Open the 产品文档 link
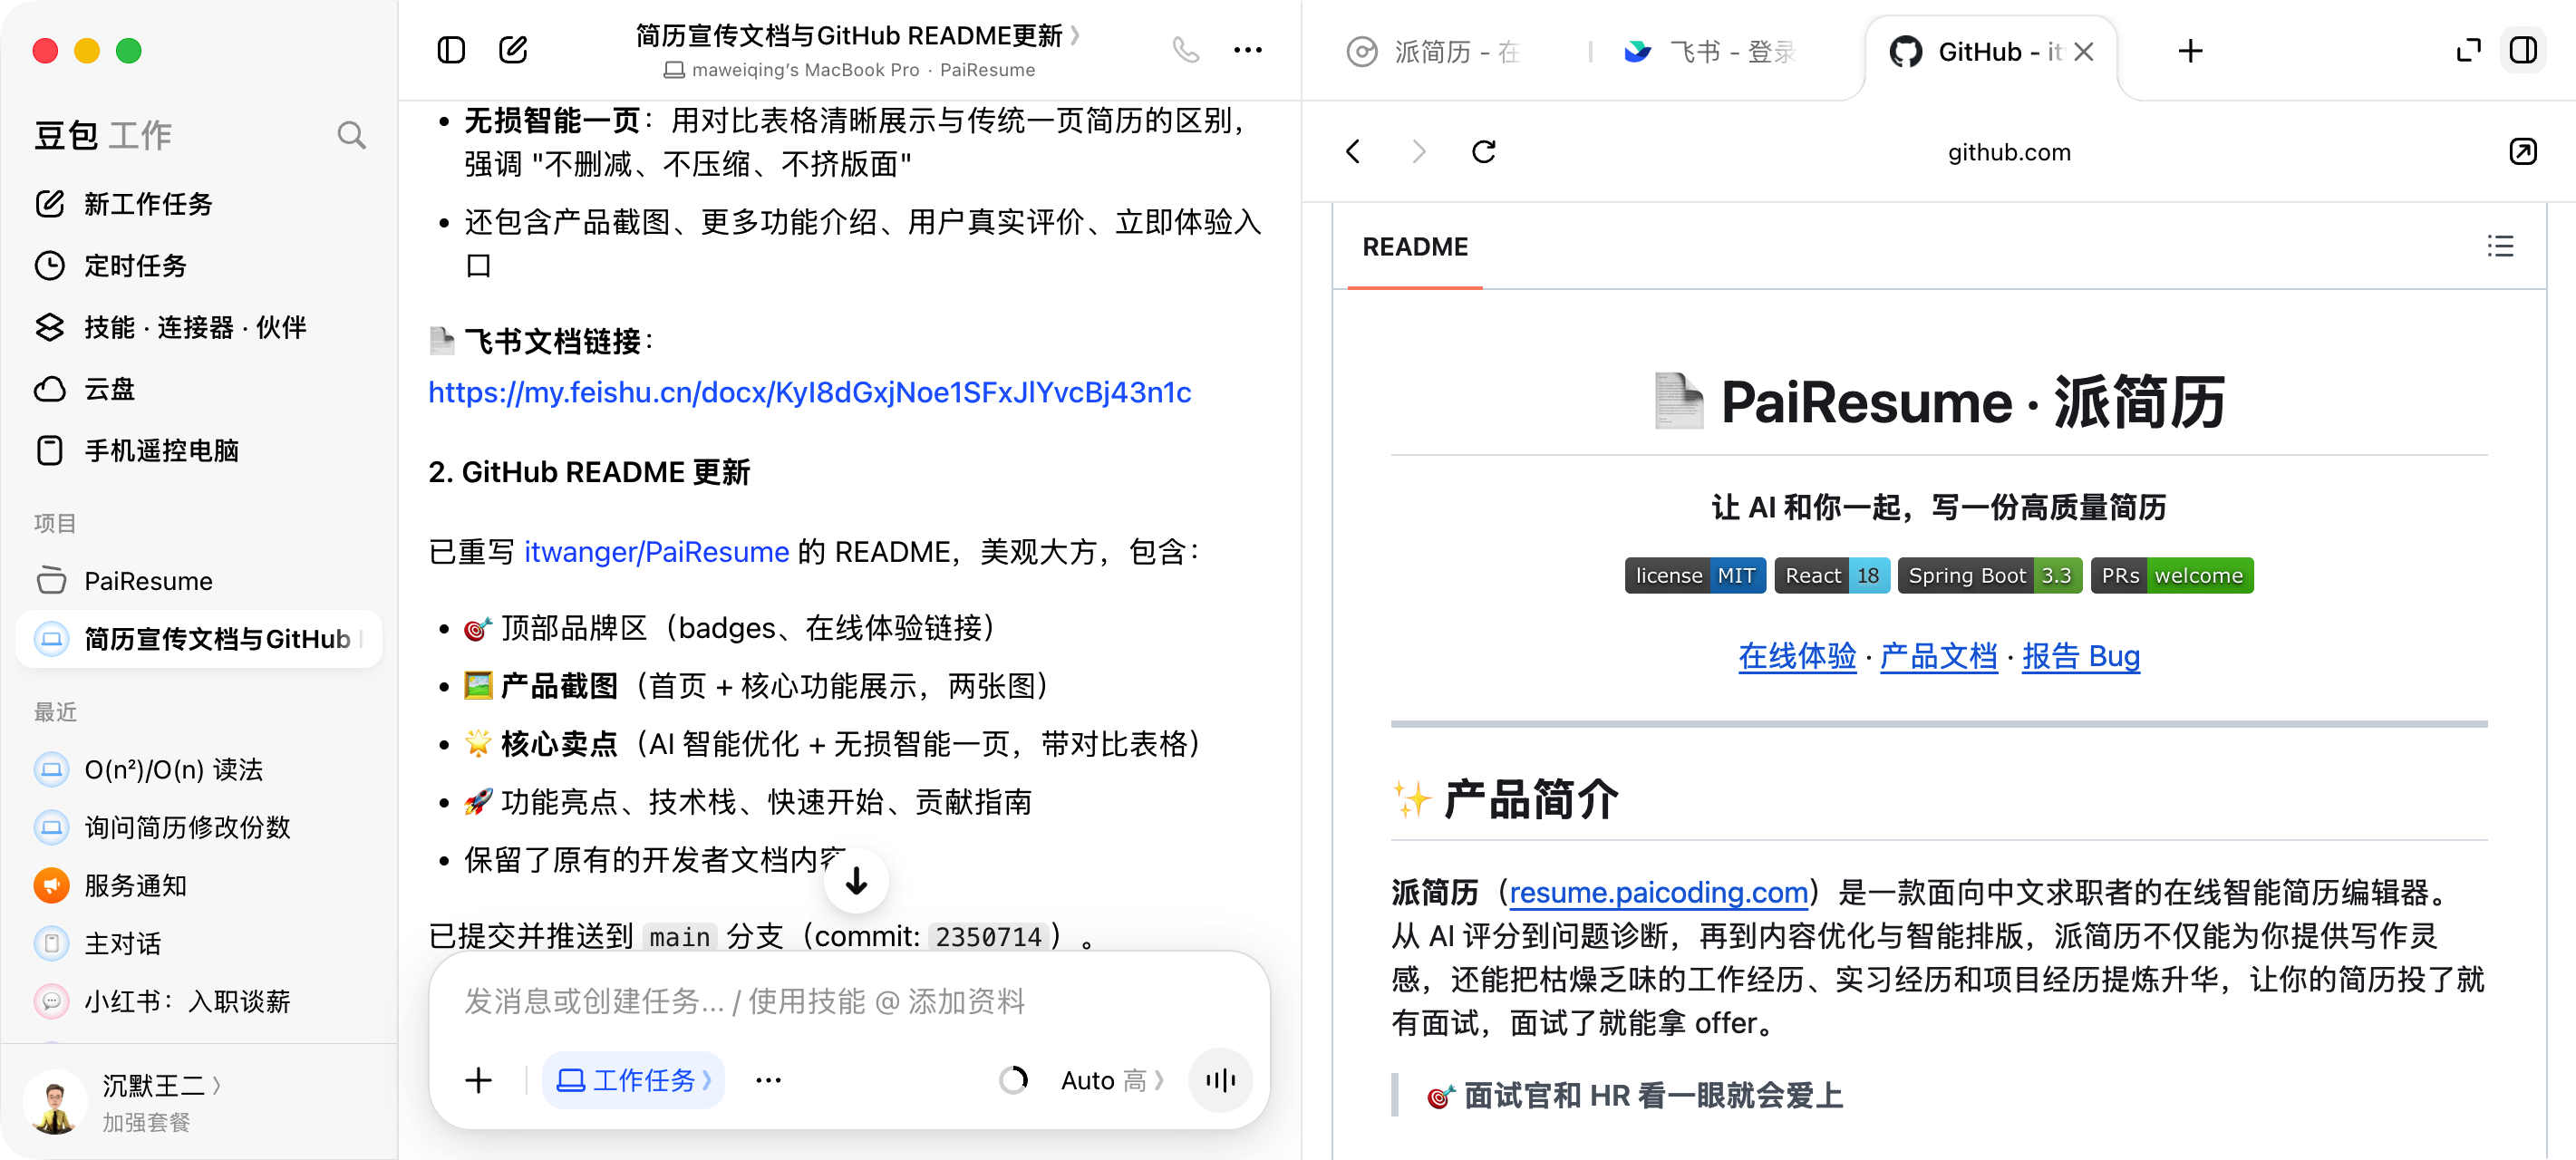Screen dimensions: 2576x1160 [x=1939, y=657]
